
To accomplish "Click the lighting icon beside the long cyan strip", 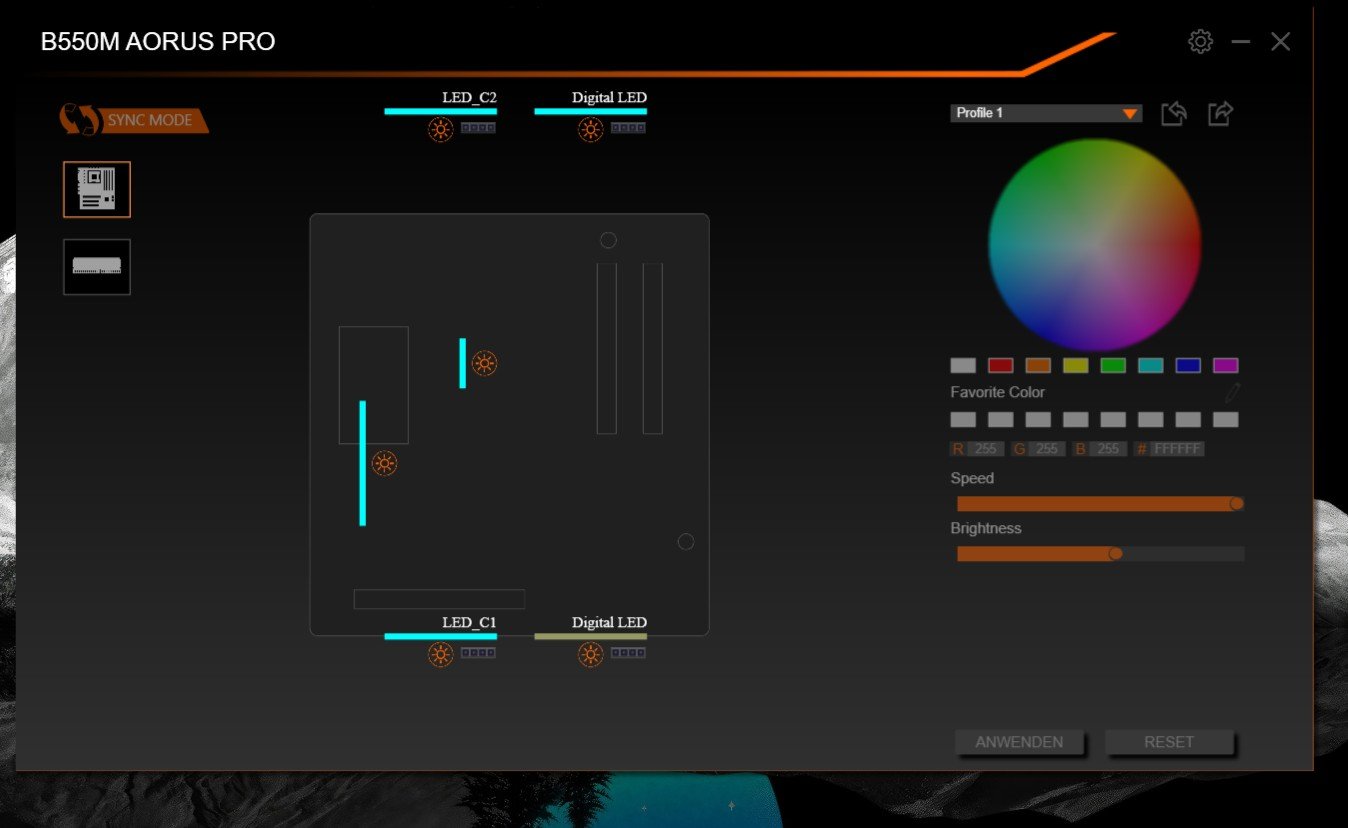I will click(x=384, y=463).
